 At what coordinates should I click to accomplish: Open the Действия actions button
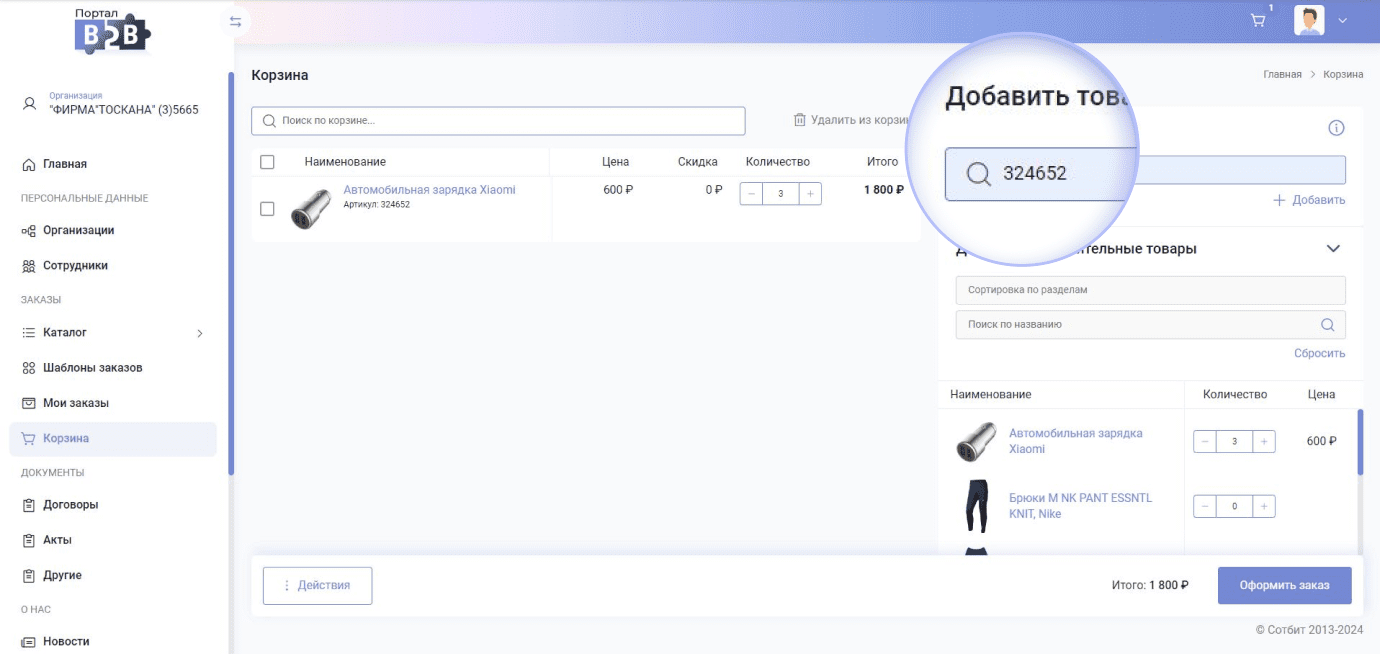(x=317, y=586)
